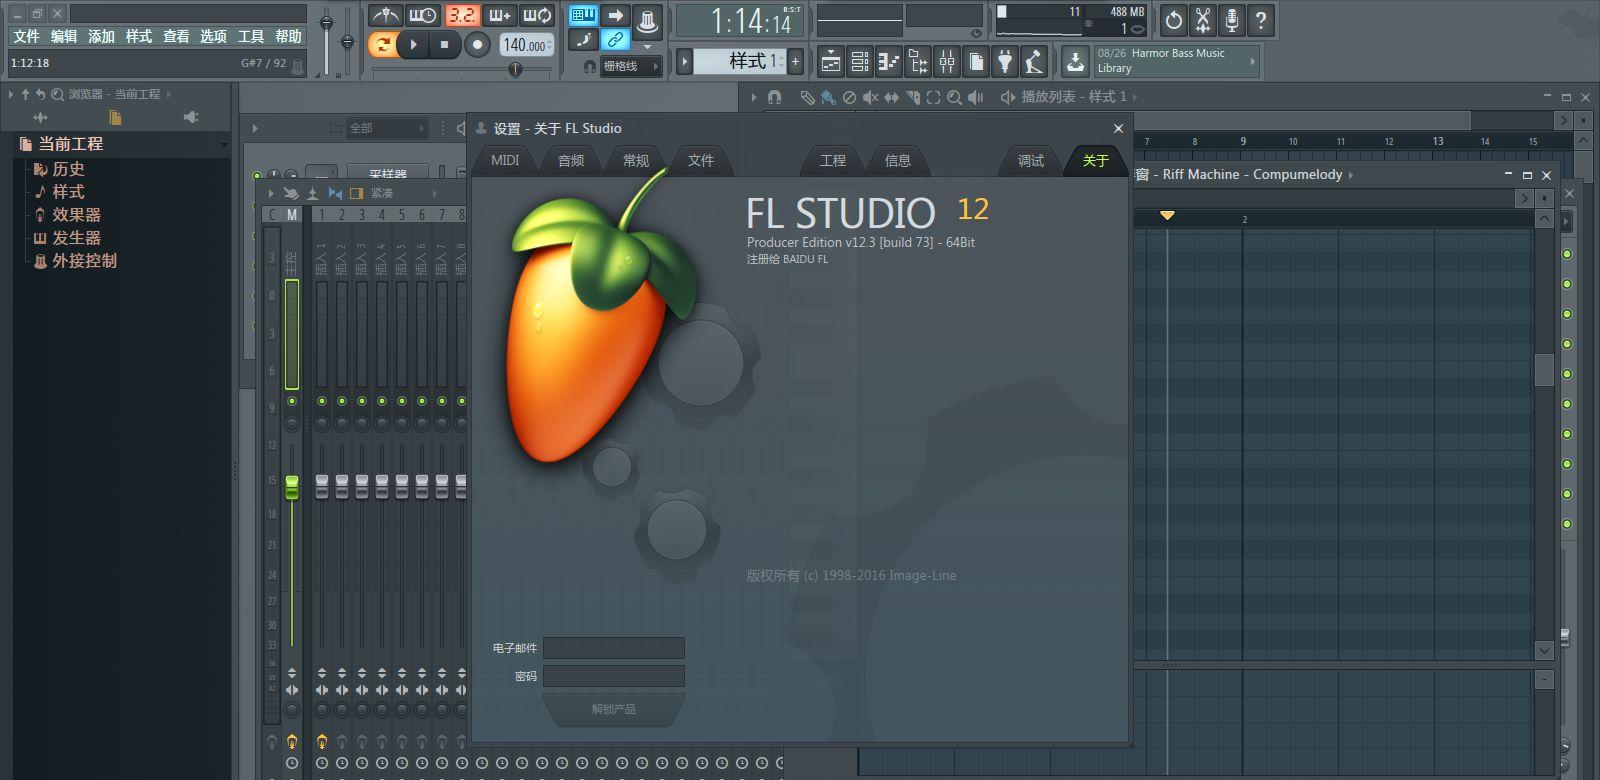Toggle the overdub/blend recording icon
This screenshot has height=780, width=1600.
click(499, 15)
